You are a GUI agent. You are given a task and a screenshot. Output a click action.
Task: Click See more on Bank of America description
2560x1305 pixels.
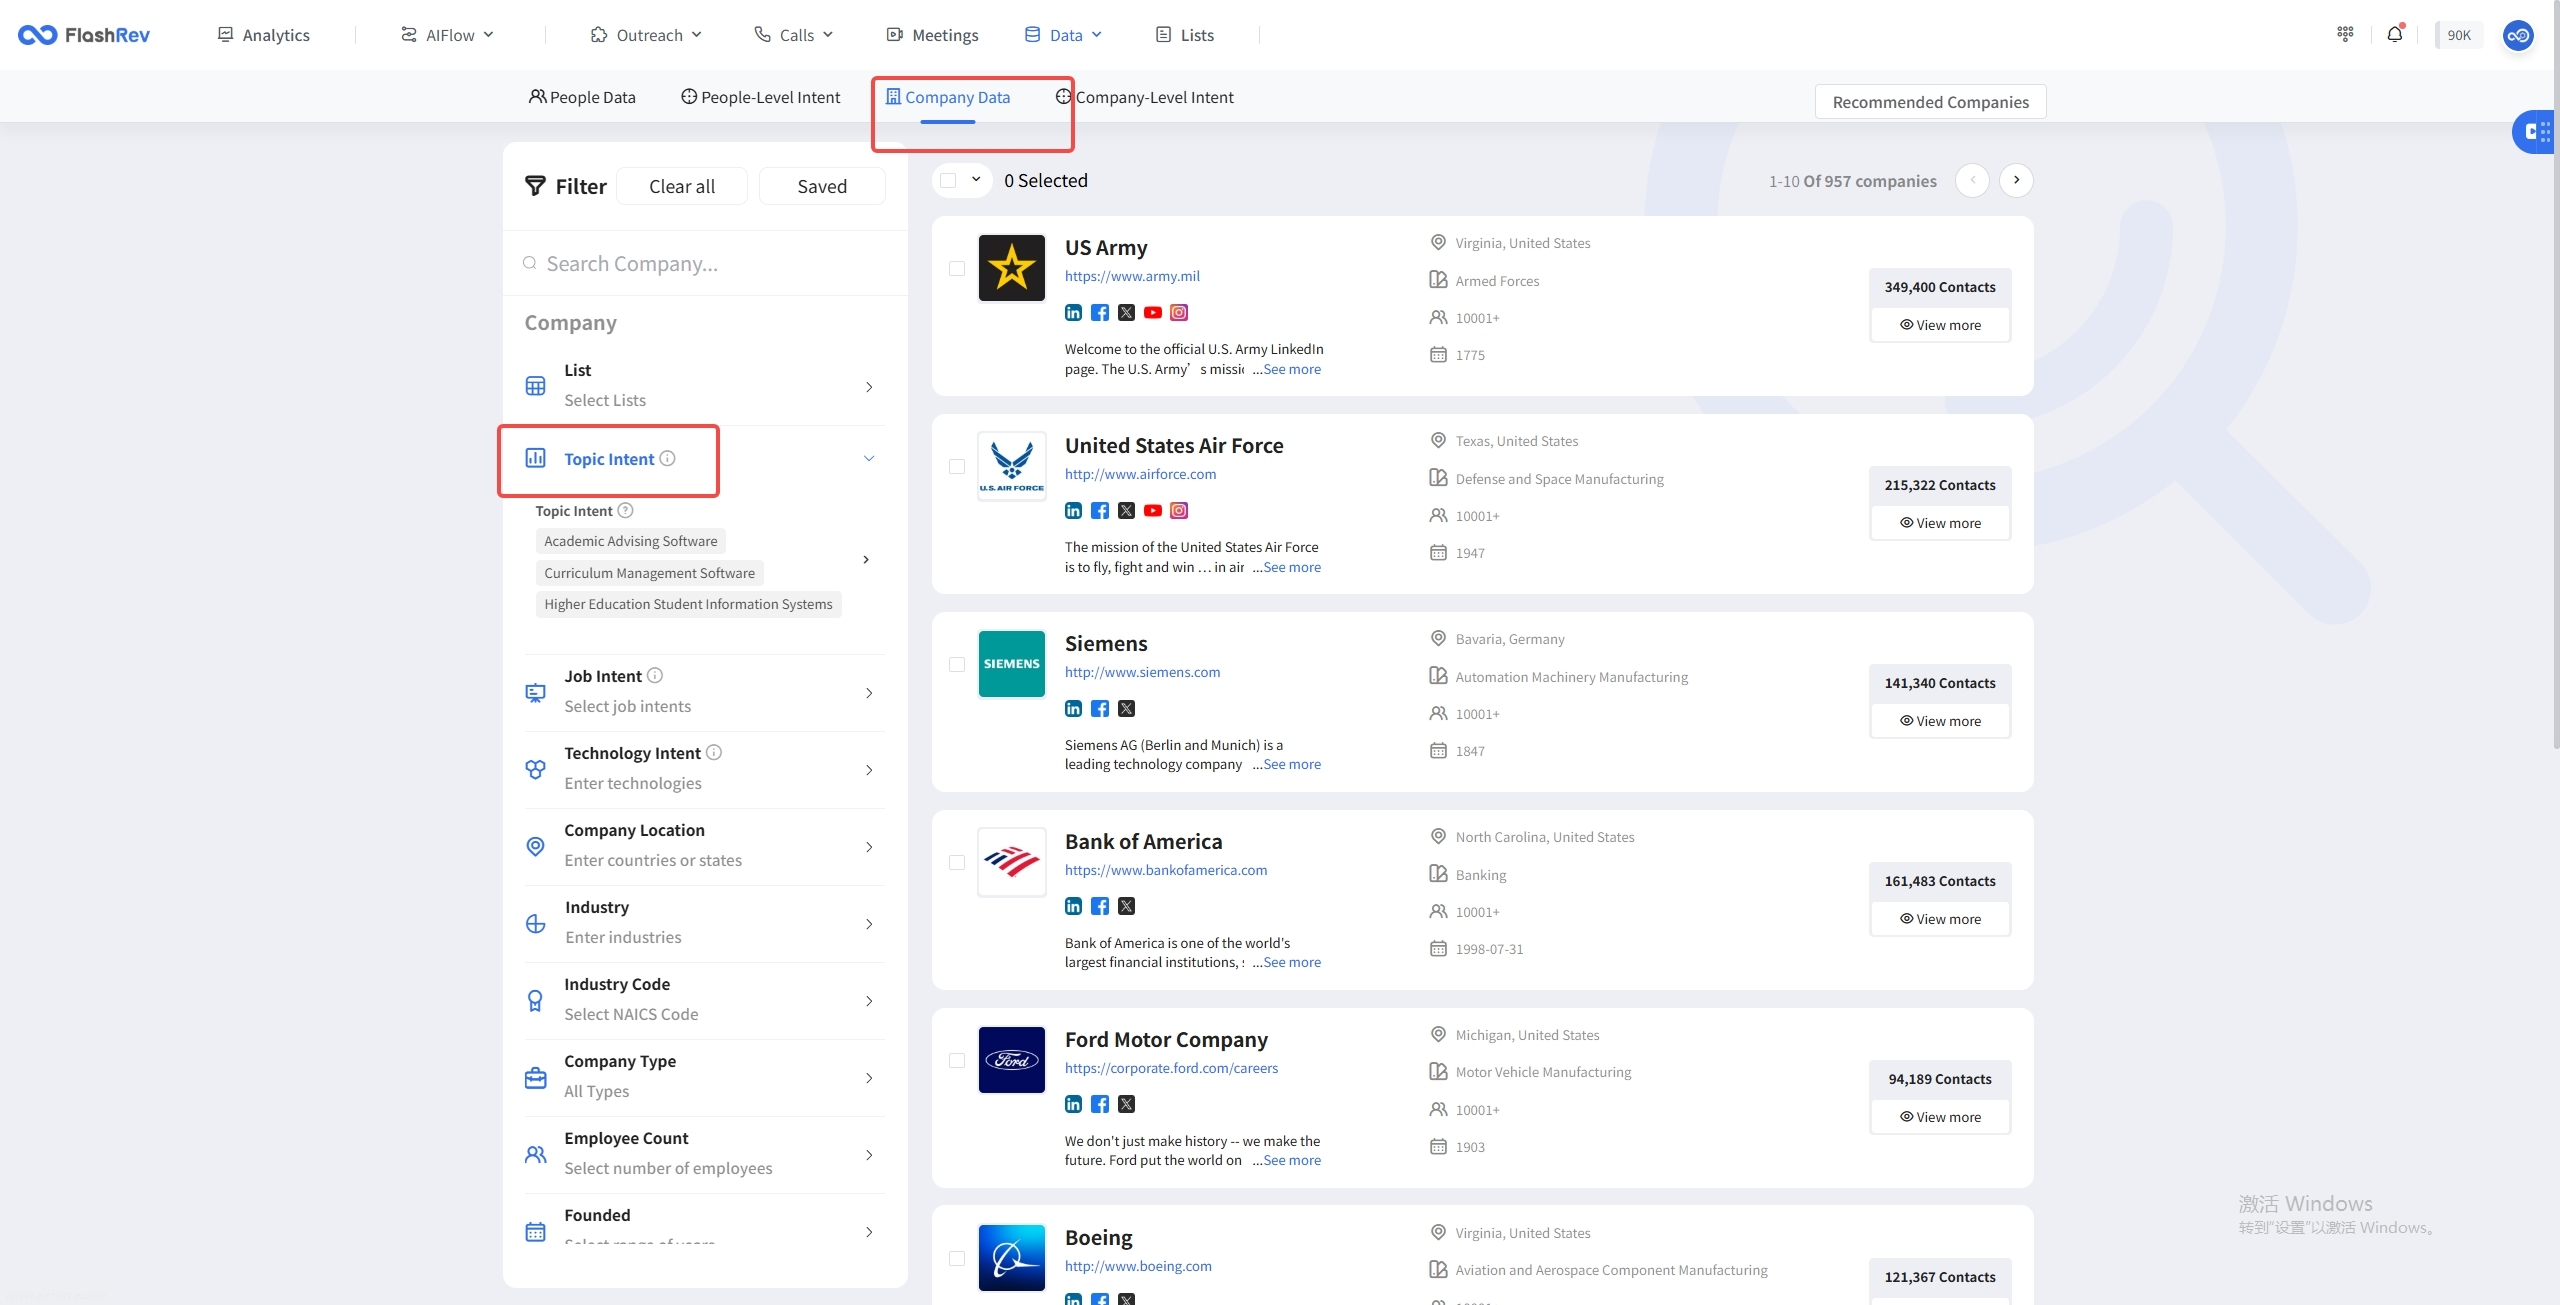1291,962
